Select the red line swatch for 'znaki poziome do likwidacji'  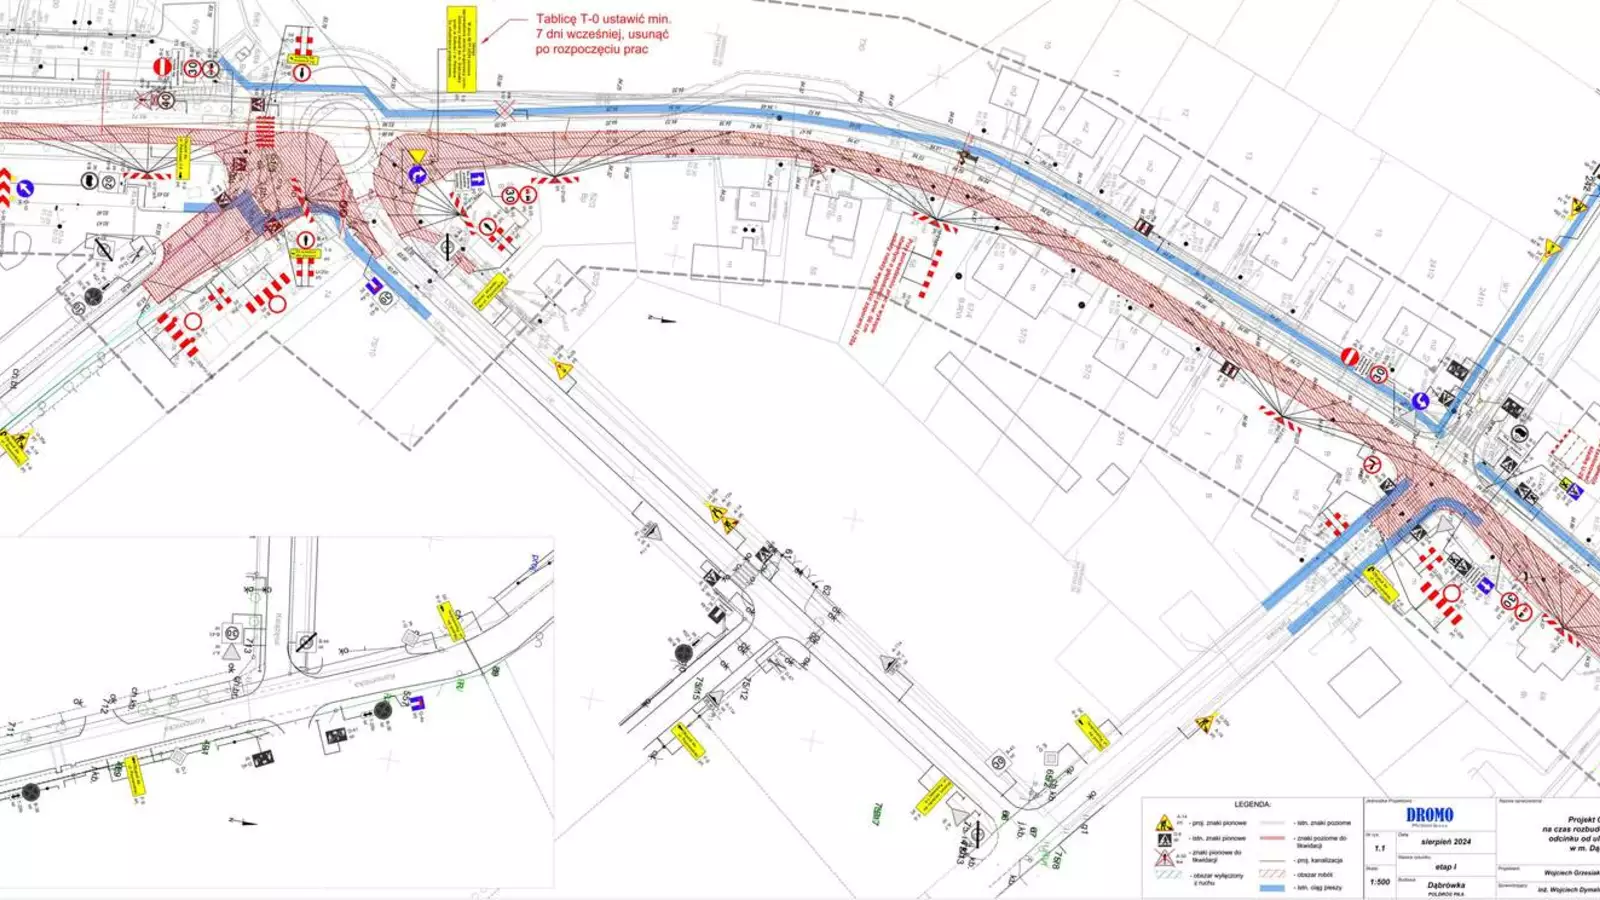[x=1272, y=838]
